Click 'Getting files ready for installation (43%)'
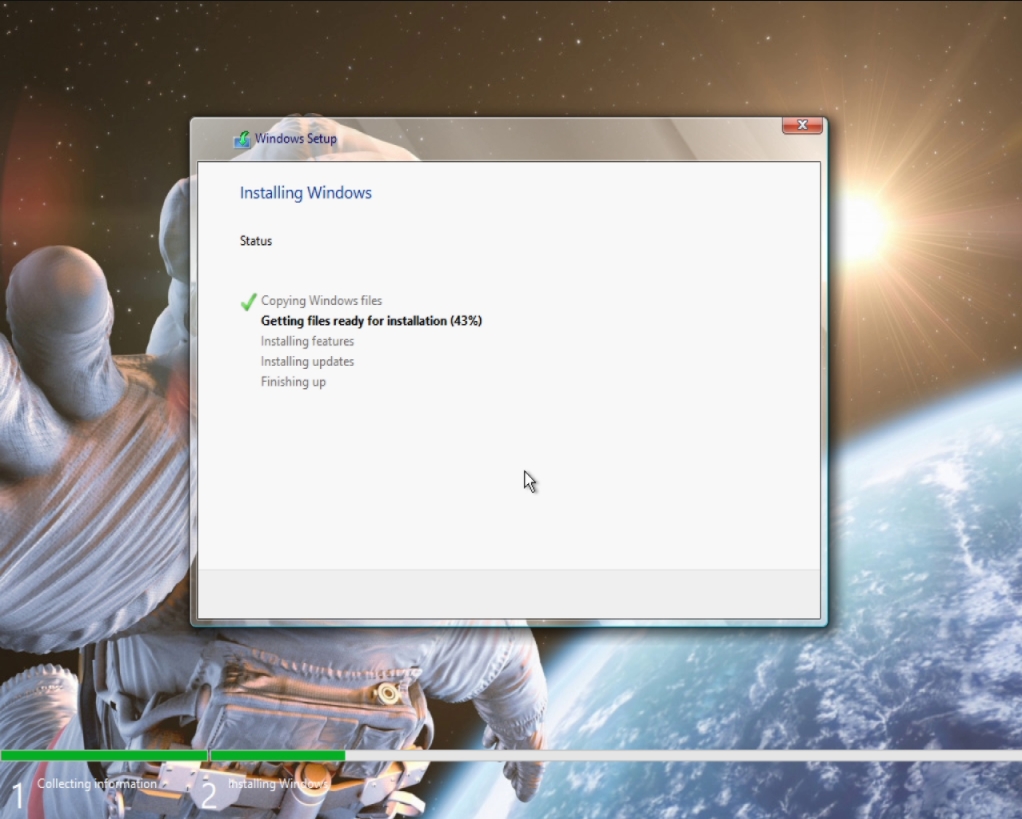The height and width of the screenshot is (819, 1022). [372, 321]
